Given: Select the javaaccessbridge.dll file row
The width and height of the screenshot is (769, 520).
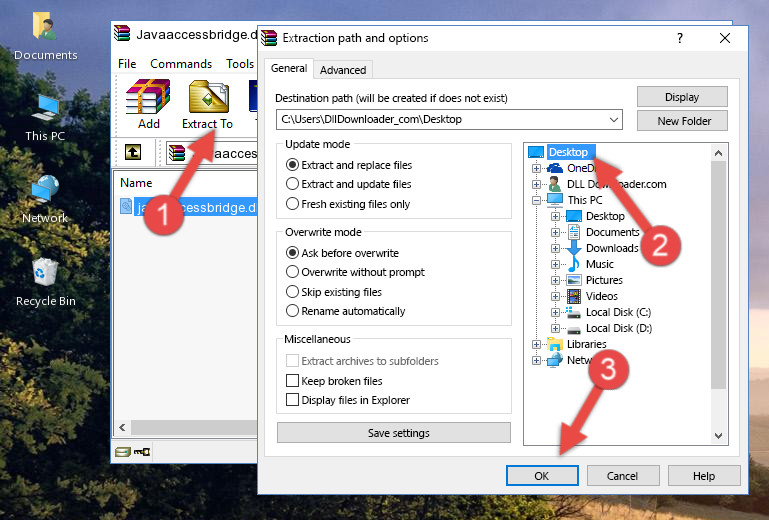Looking at the screenshot, I should click(188, 207).
